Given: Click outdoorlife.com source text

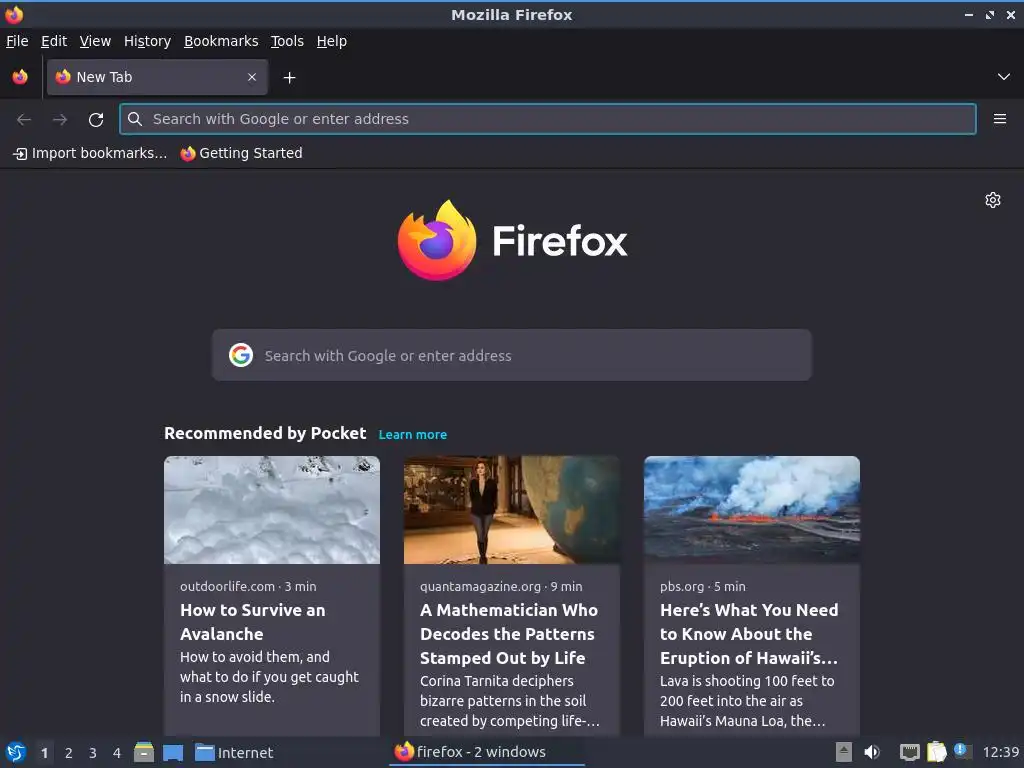Looking at the screenshot, I should [227, 586].
